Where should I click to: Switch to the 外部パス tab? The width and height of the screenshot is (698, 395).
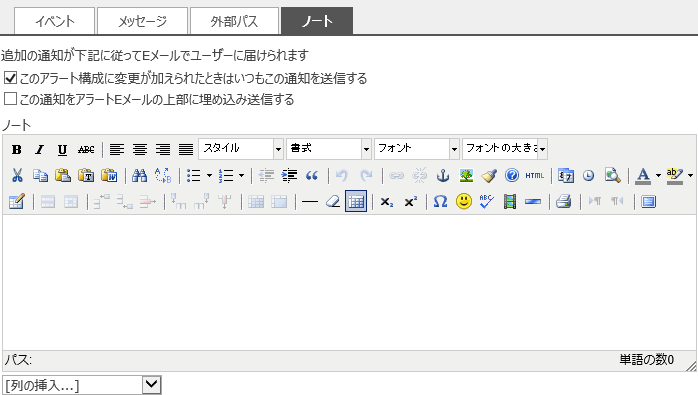coord(234,21)
